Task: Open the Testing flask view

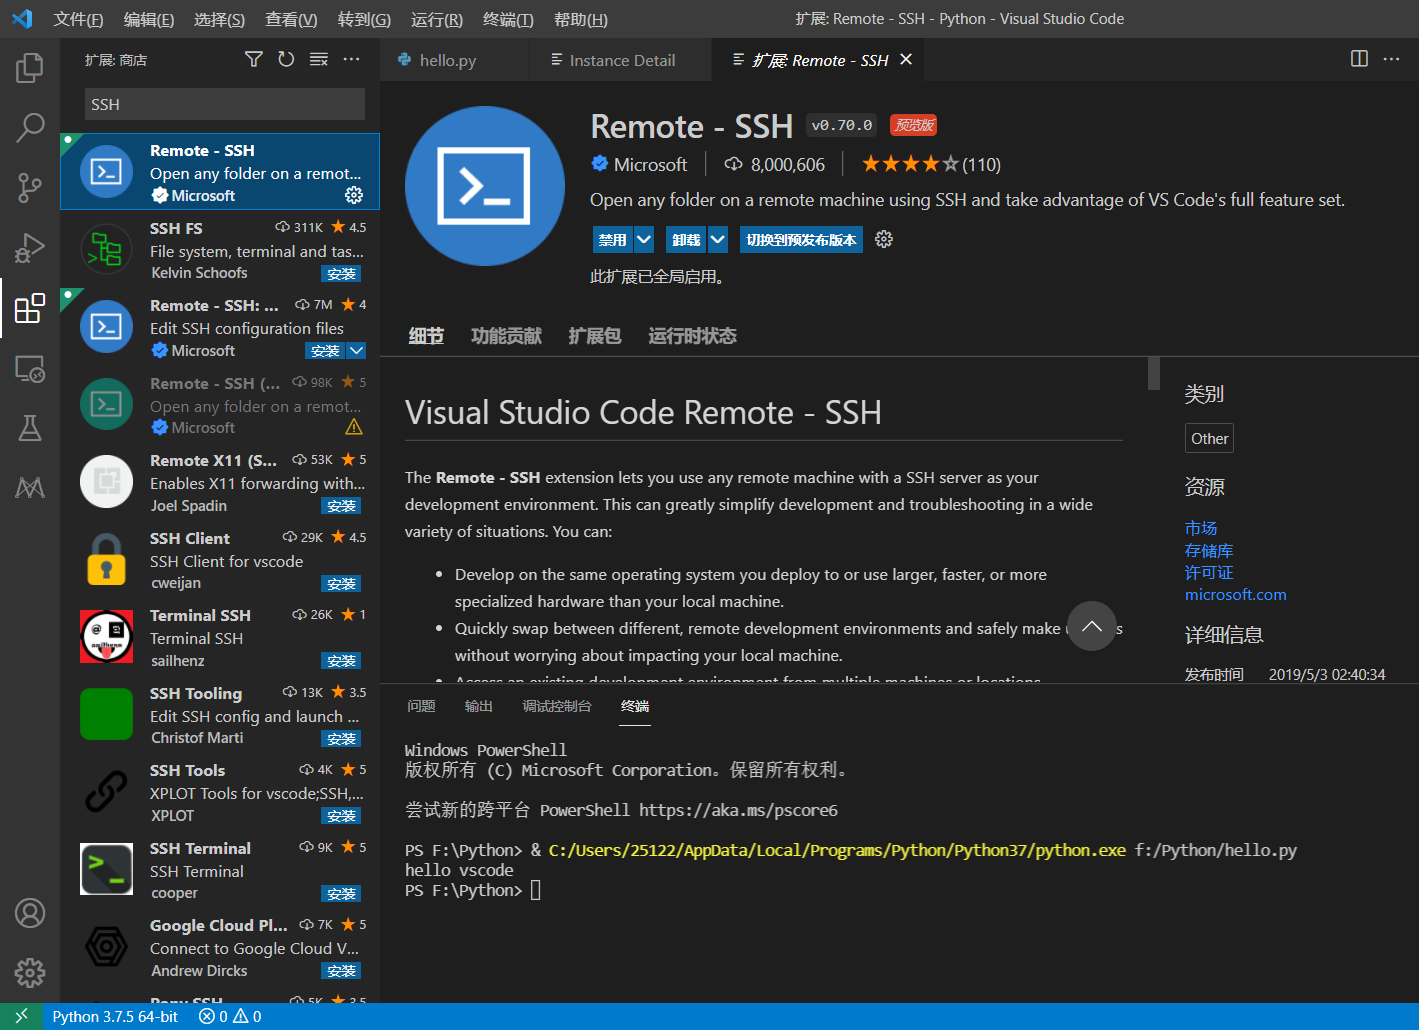Action: 30,428
